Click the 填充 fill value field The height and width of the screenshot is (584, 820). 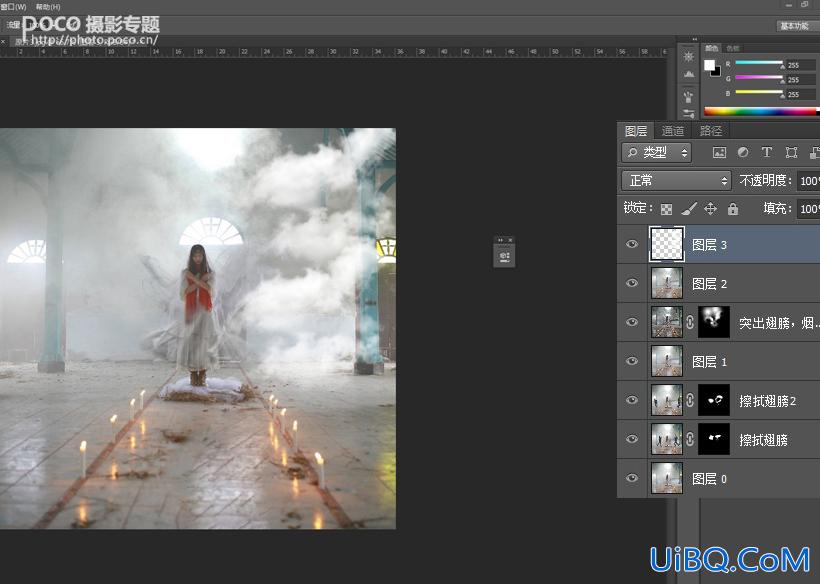tap(808, 209)
